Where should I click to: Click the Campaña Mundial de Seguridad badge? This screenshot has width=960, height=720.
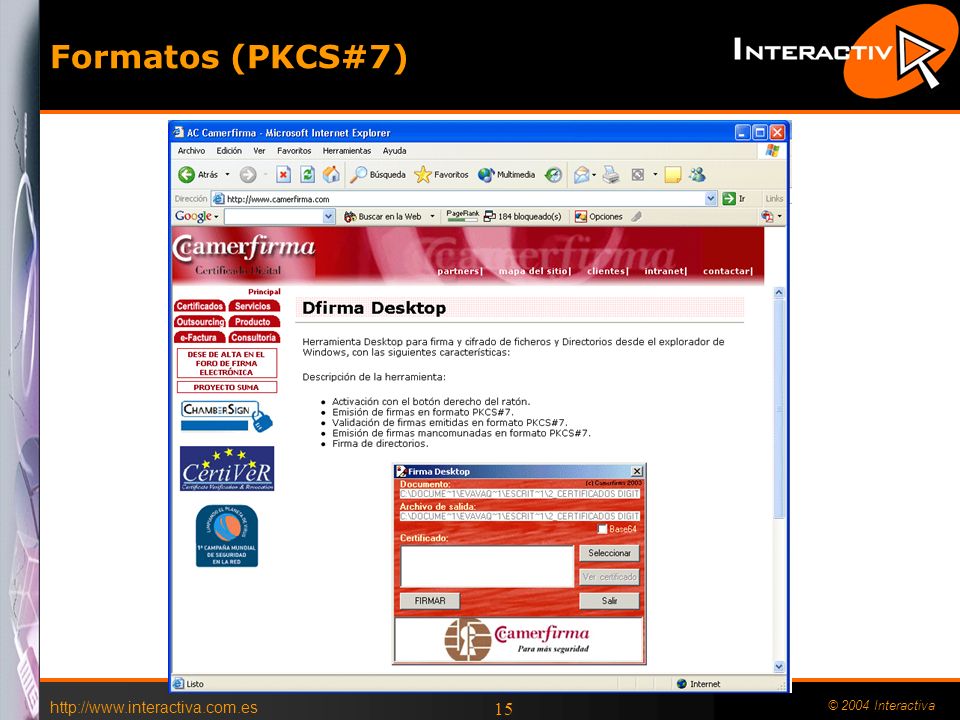pos(227,536)
